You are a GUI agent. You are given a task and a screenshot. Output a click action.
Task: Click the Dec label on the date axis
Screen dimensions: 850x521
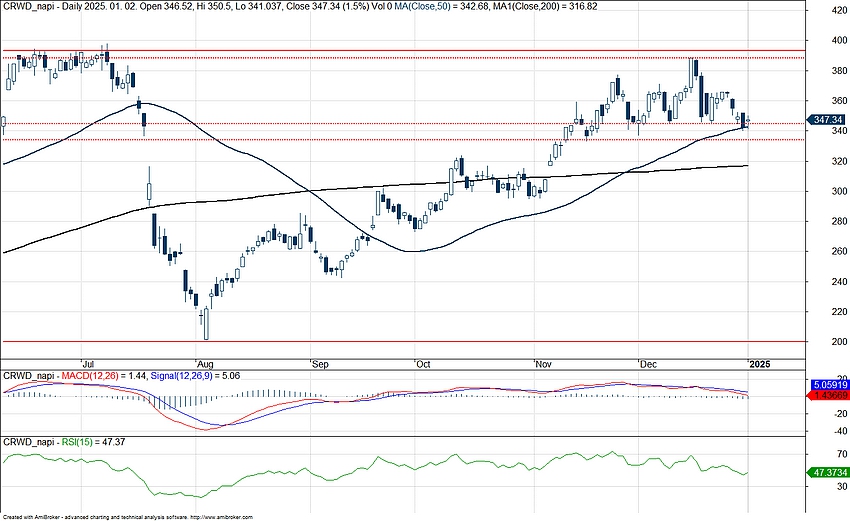tap(648, 364)
